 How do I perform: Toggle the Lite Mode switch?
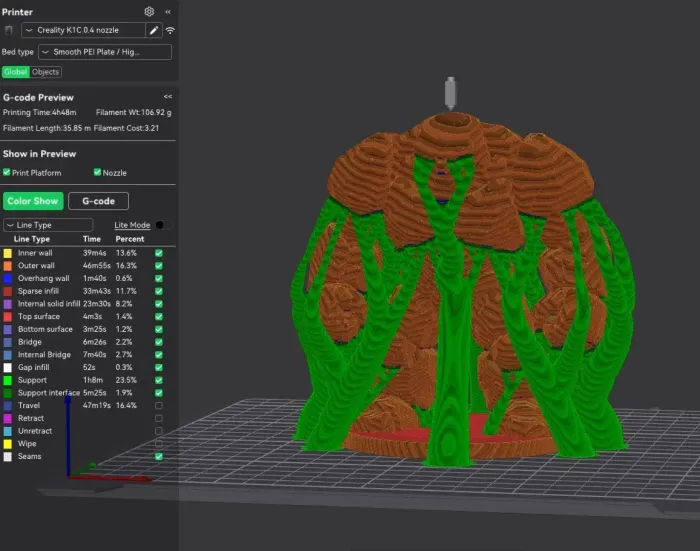(x=163, y=225)
